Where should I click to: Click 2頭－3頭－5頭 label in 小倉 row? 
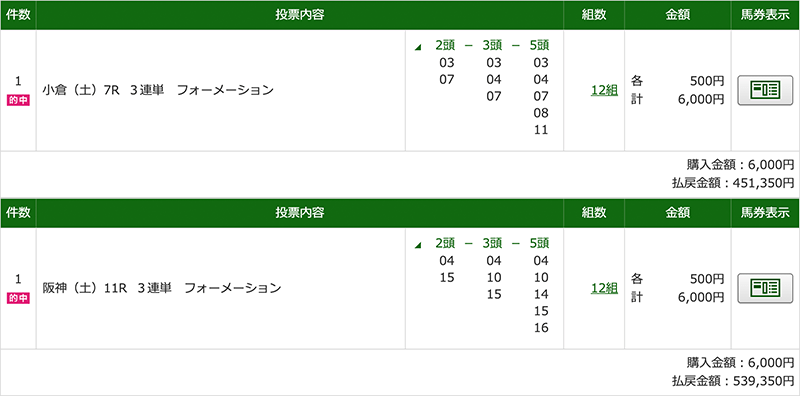pos(492,45)
